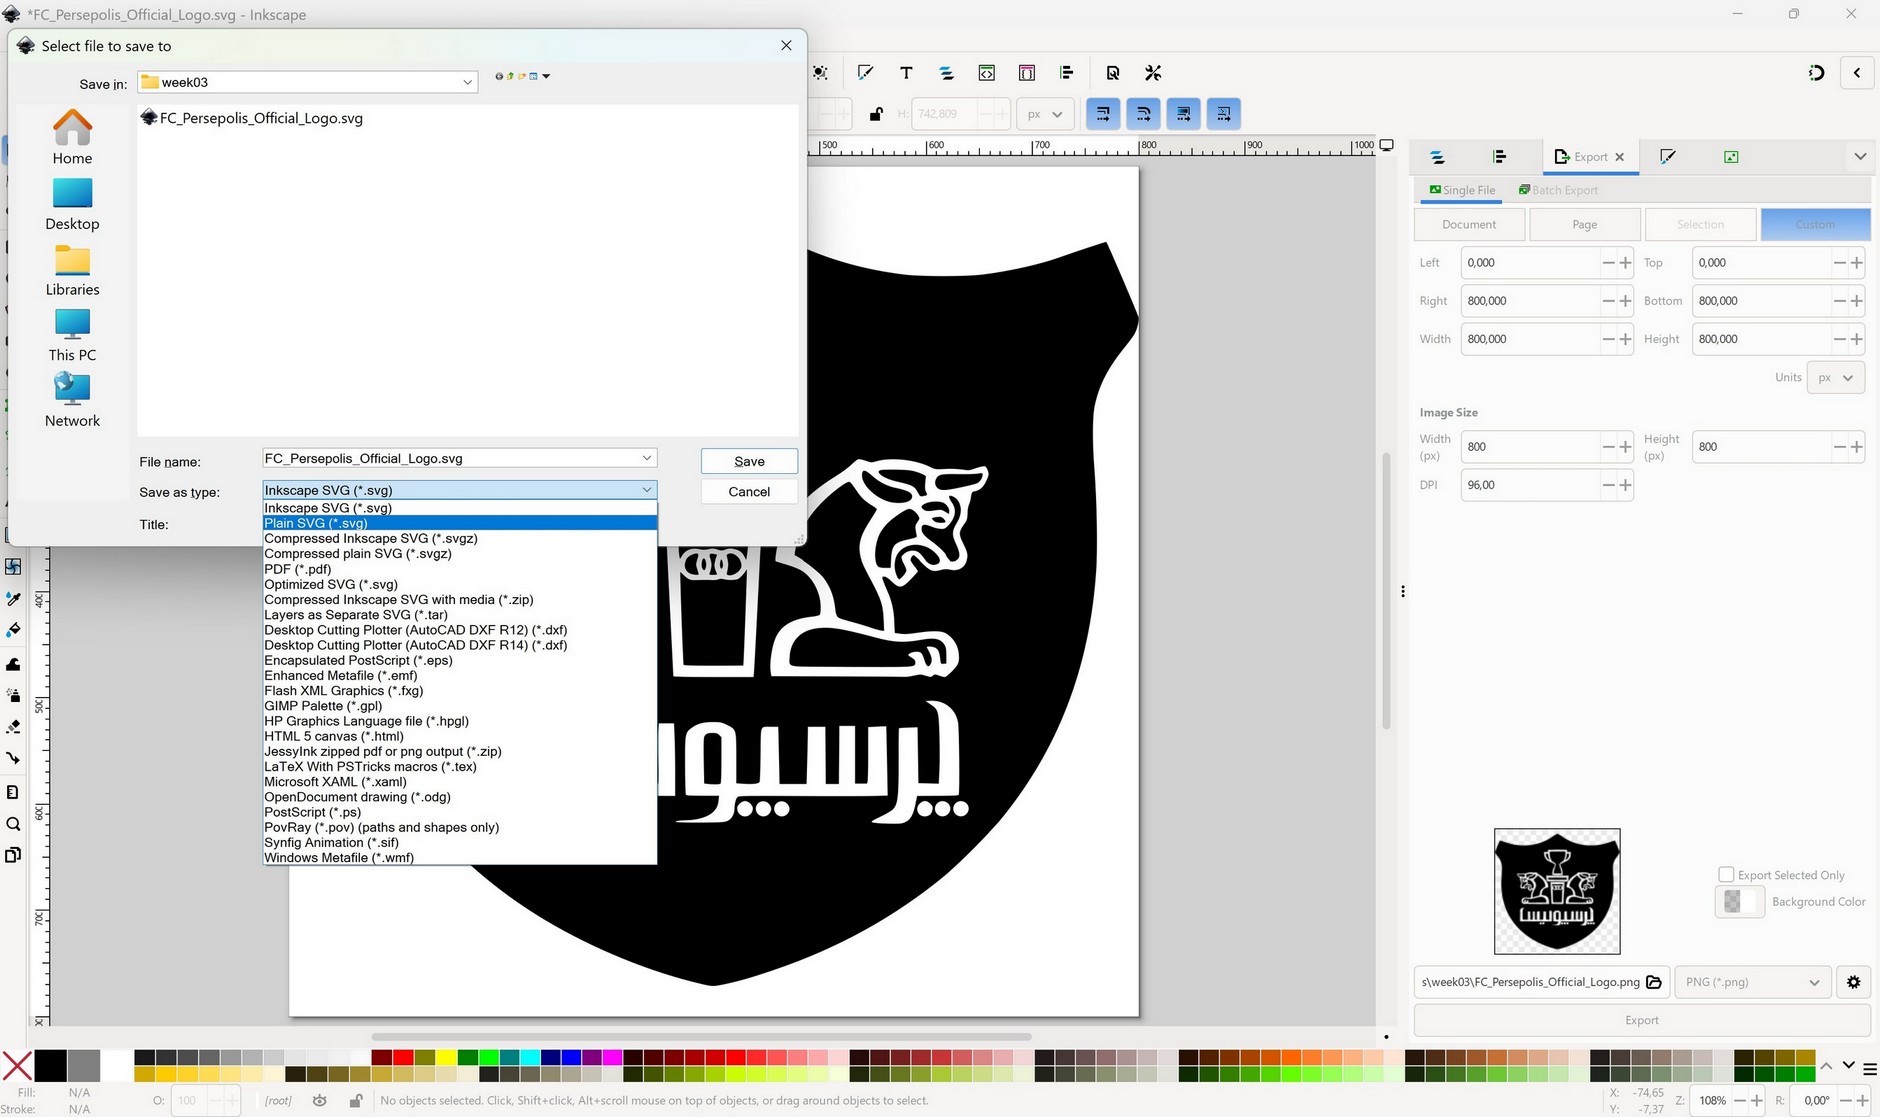Open the Background Color picker
The image size is (1880, 1117).
(1740, 902)
